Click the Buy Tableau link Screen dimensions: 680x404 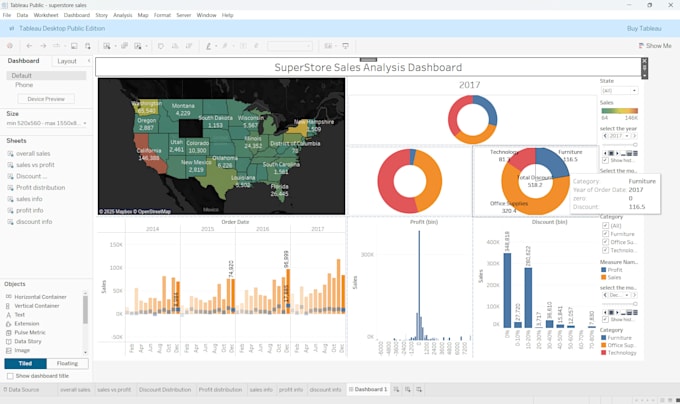pyautogui.click(x=644, y=29)
